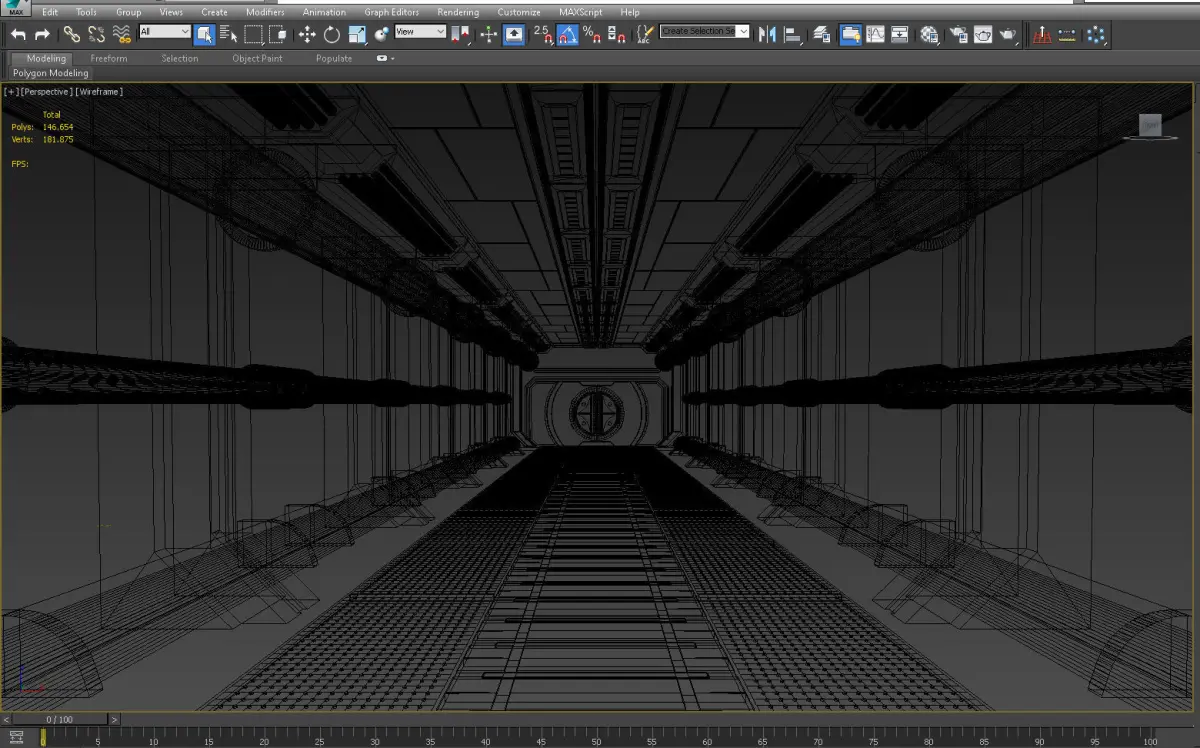1200x748 pixels.
Task: Click the Render Production teapot icon
Action: tap(1008, 34)
